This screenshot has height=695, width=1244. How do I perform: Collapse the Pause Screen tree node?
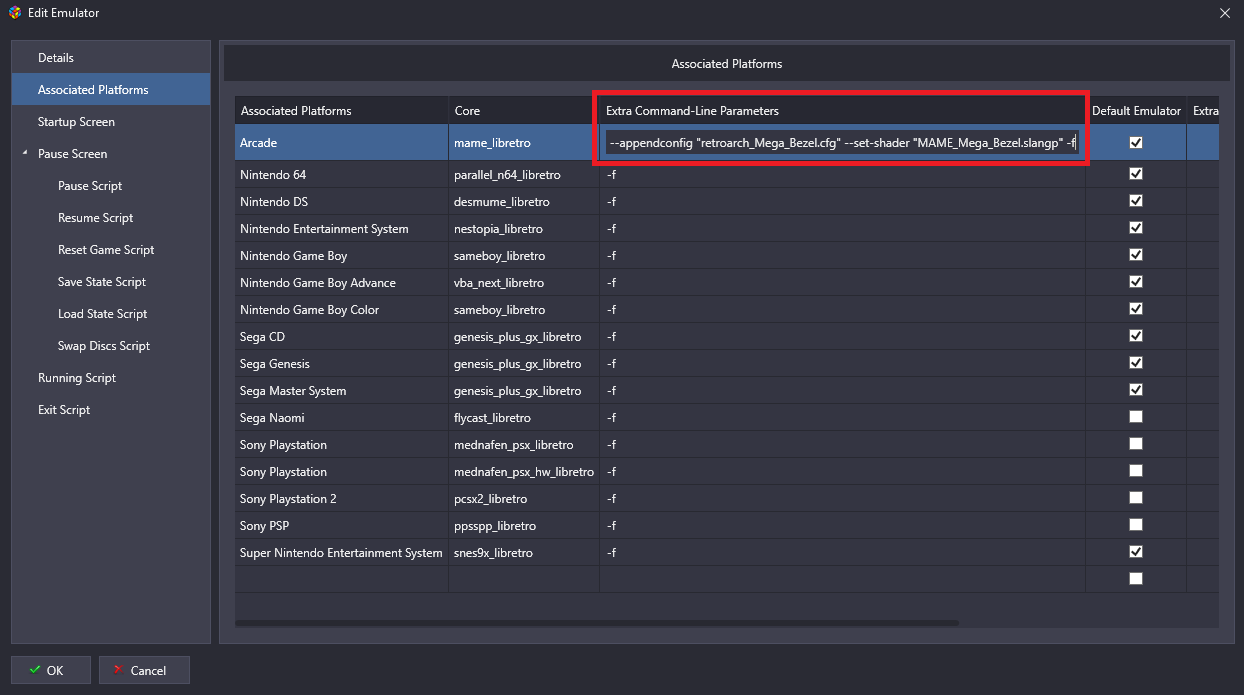click(x=24, y=154)
